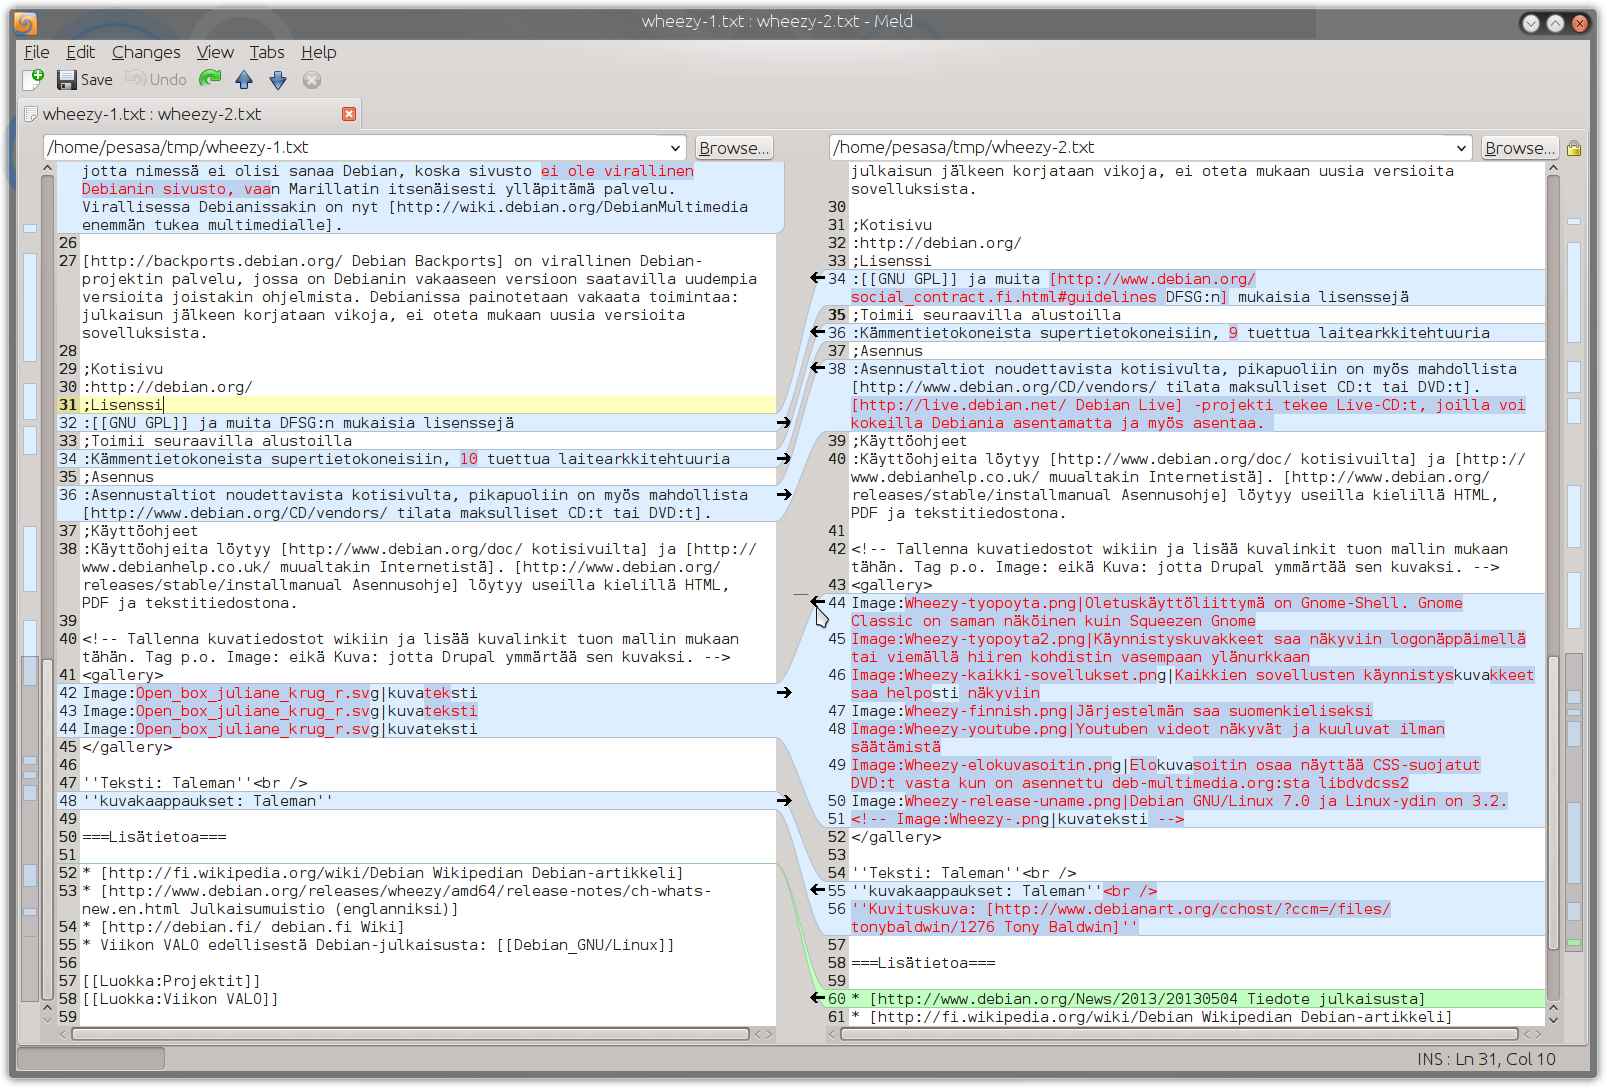Click right line 39 ';Käyttöohjeet'
The width and height of the screenshot is (1606, 1087).
click(x=909, y=441)
